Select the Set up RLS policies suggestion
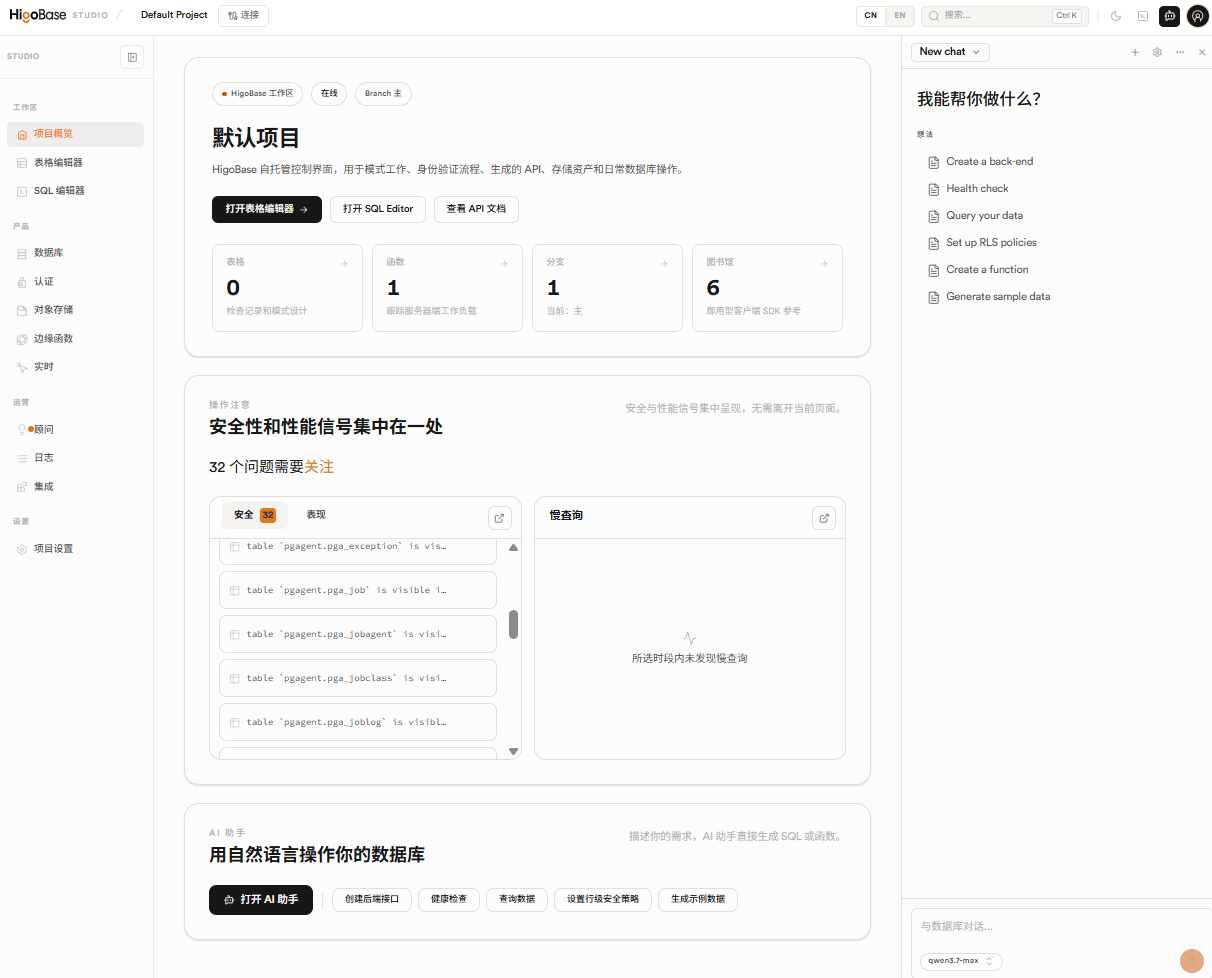This screenshot has height=978, width=1212. pyautogui.click(x=991, y=243)
